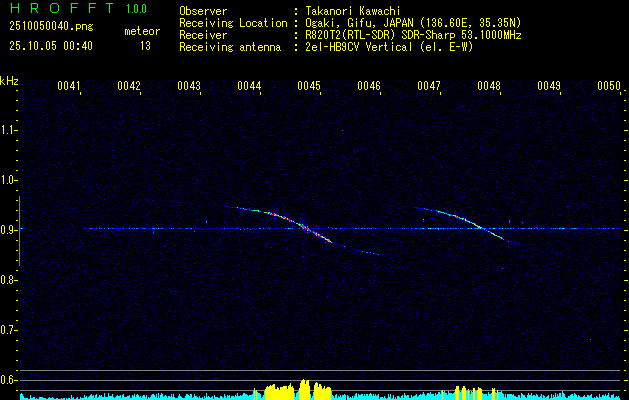Click the left meteor echo trace
Screen dimensions: 629x400
300,225
